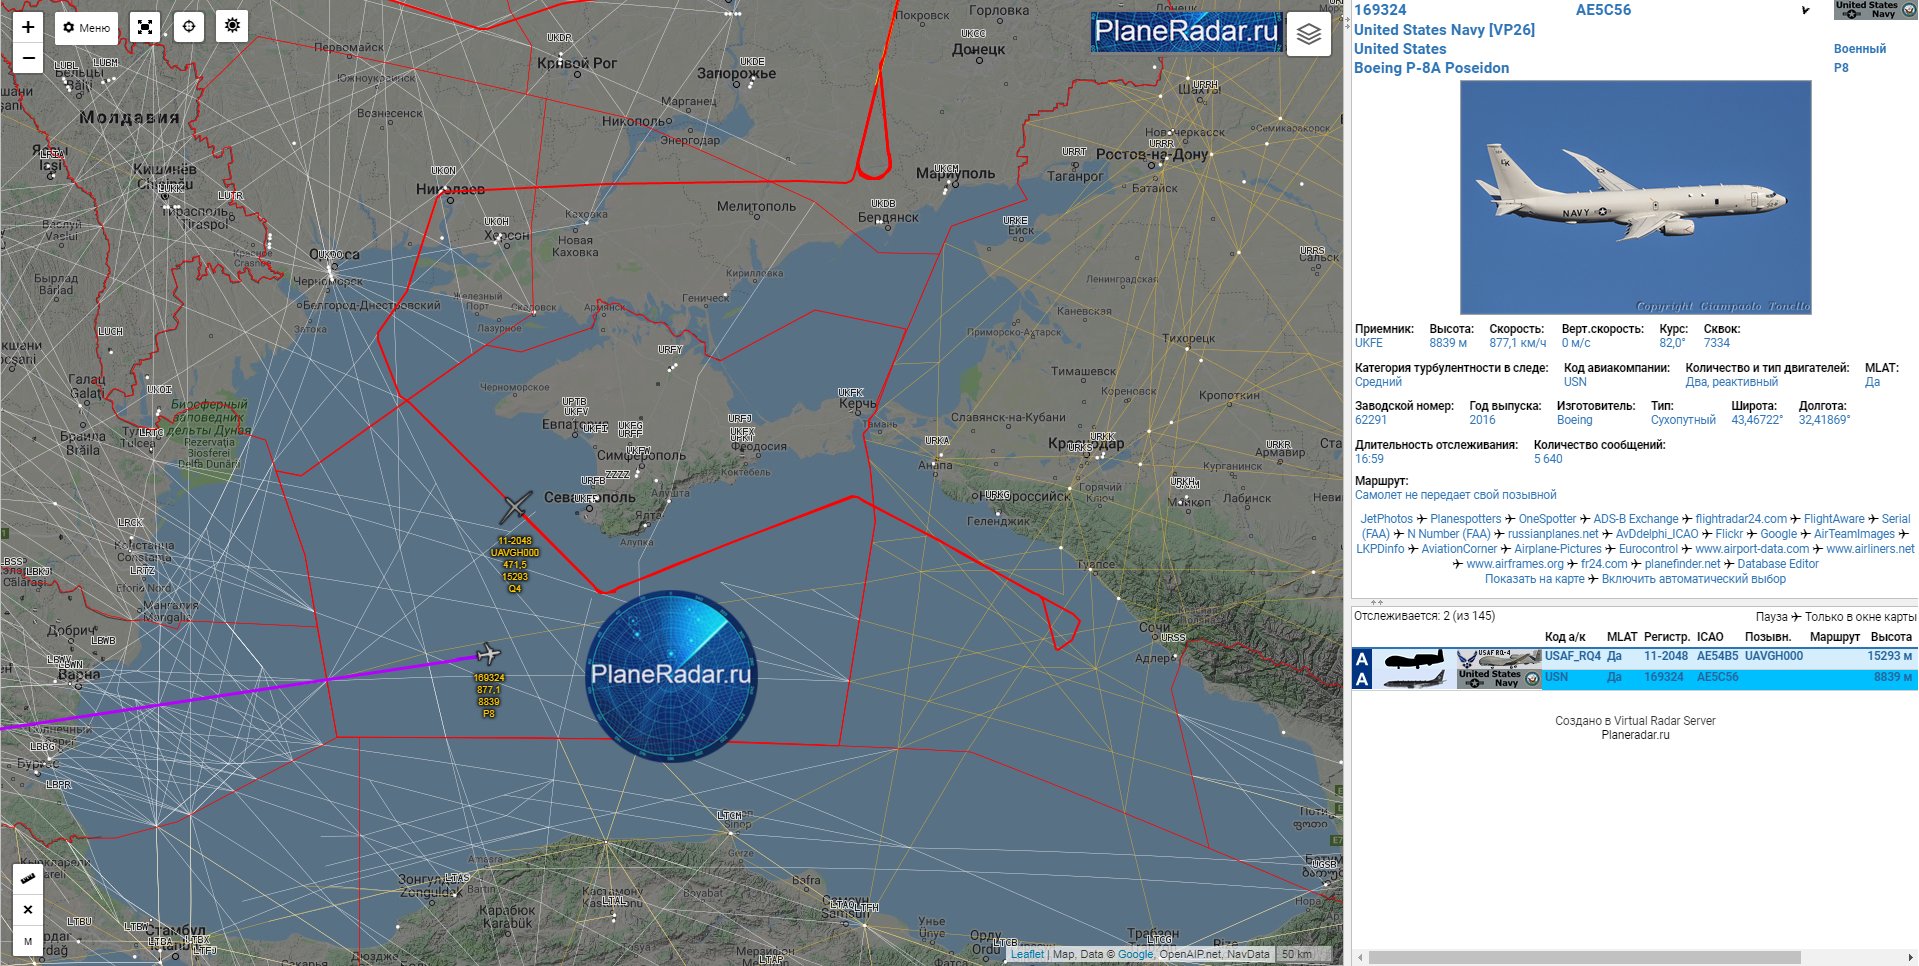Open the Planeradar.ru footer link

(x=1635, y=735)
